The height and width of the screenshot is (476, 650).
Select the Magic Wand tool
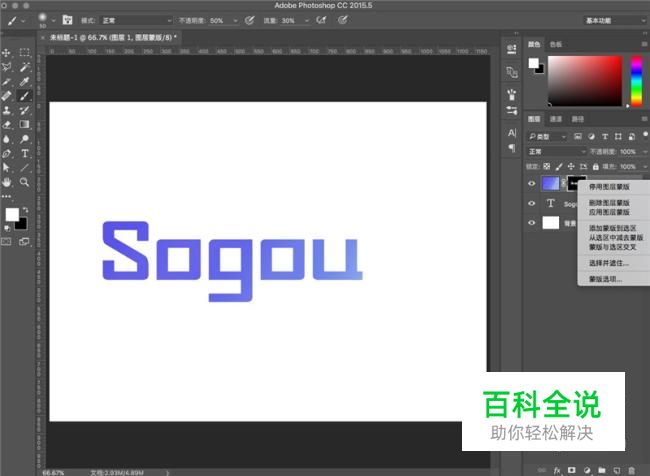click(x=24, y=67)
